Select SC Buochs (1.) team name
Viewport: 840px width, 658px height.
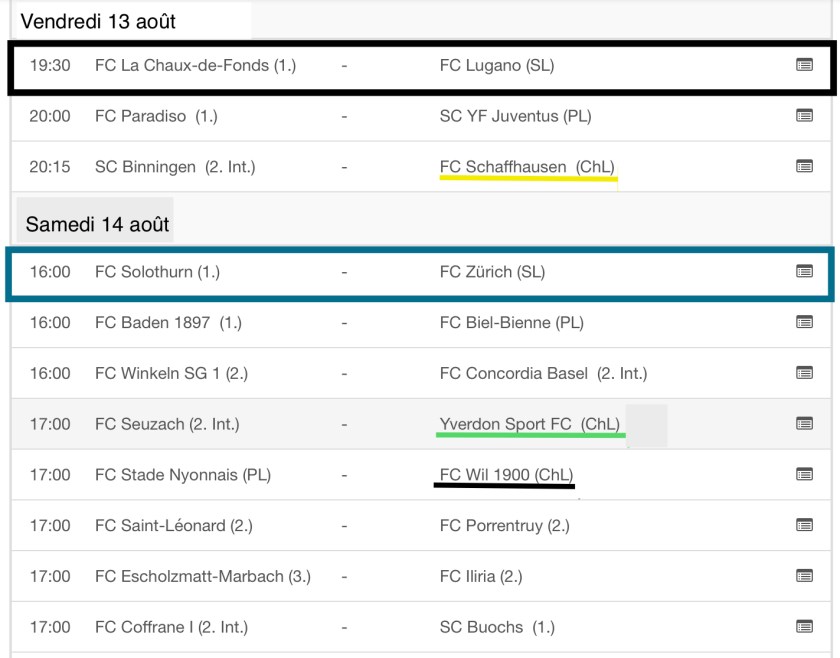click(x=497, y=627)
